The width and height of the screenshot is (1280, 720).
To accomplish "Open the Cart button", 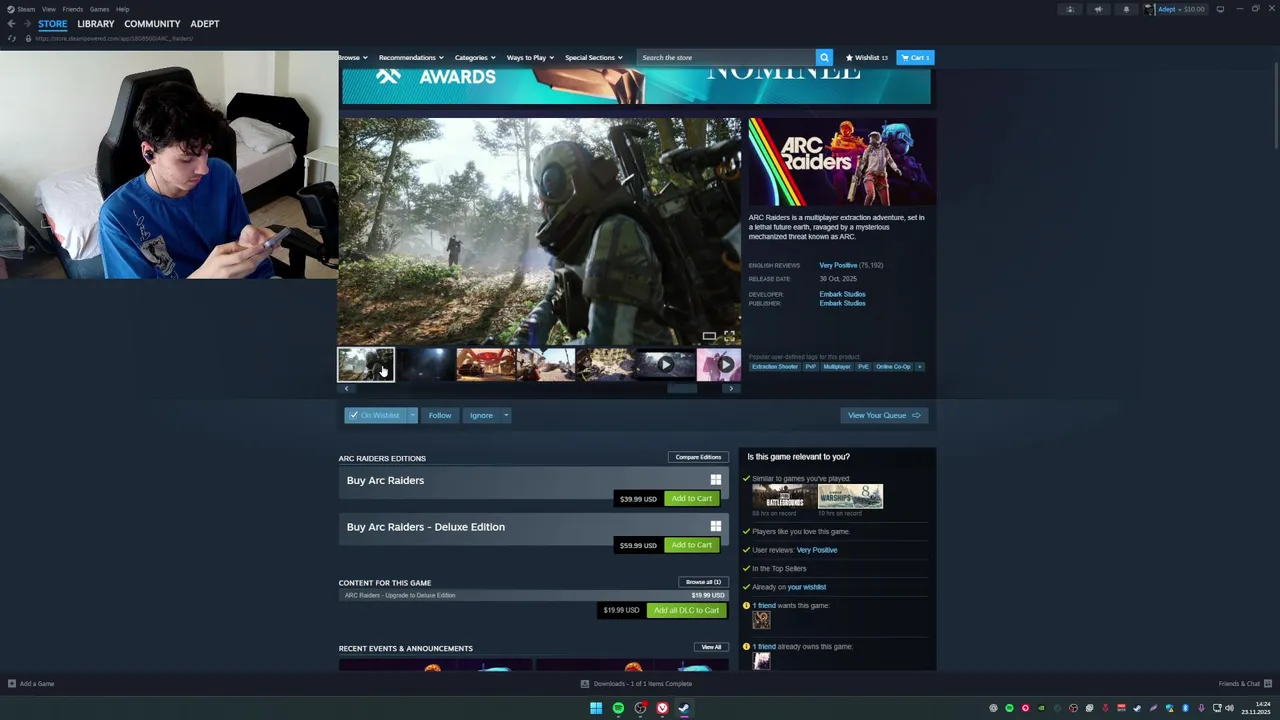I will pos(915,57).
